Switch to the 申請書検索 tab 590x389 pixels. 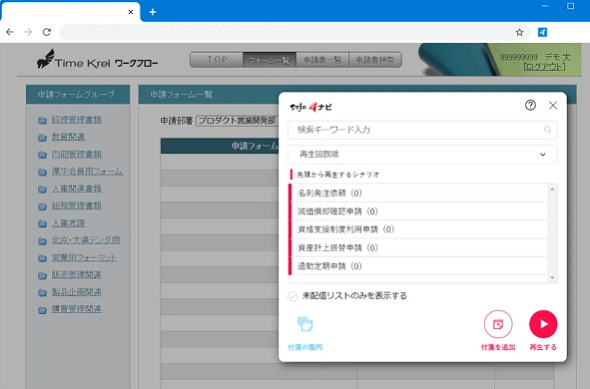click(x=375, y=60)
